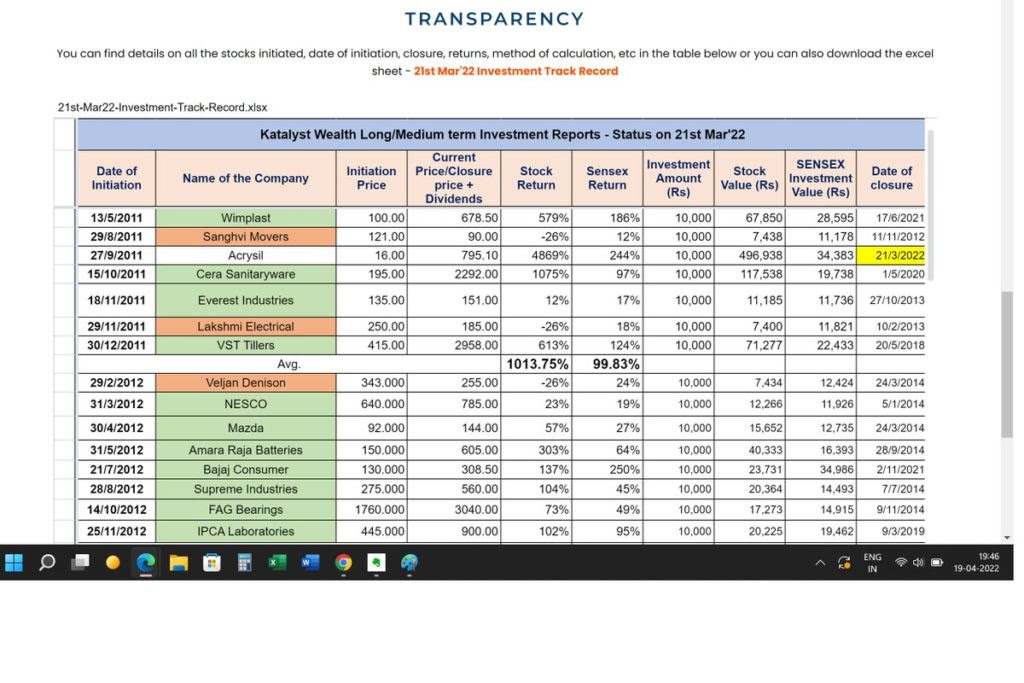Open Task View from the taskbar

tap(80, 562)
